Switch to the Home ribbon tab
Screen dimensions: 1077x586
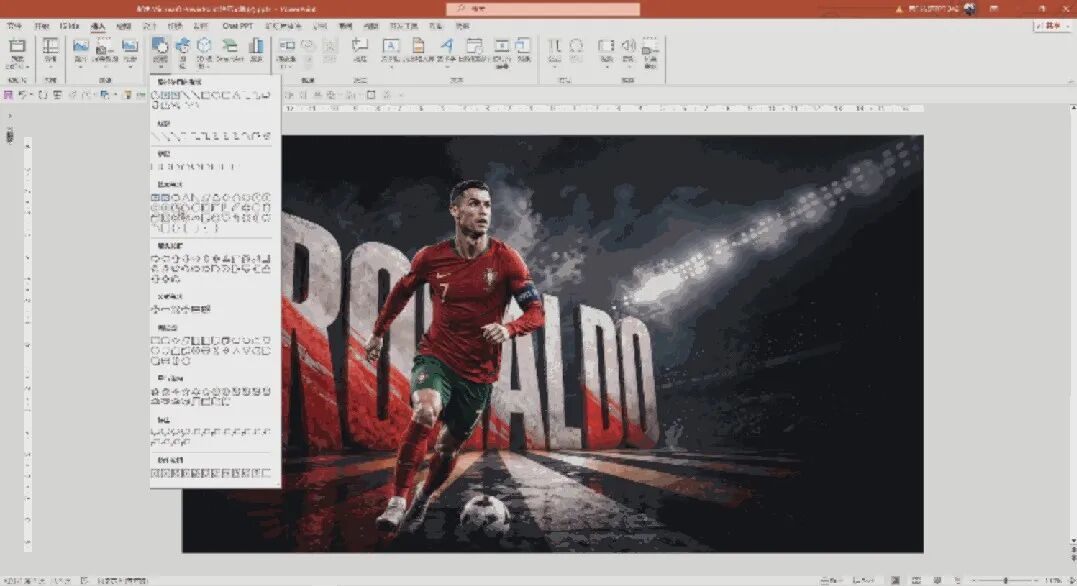click(x=42, y=26)
